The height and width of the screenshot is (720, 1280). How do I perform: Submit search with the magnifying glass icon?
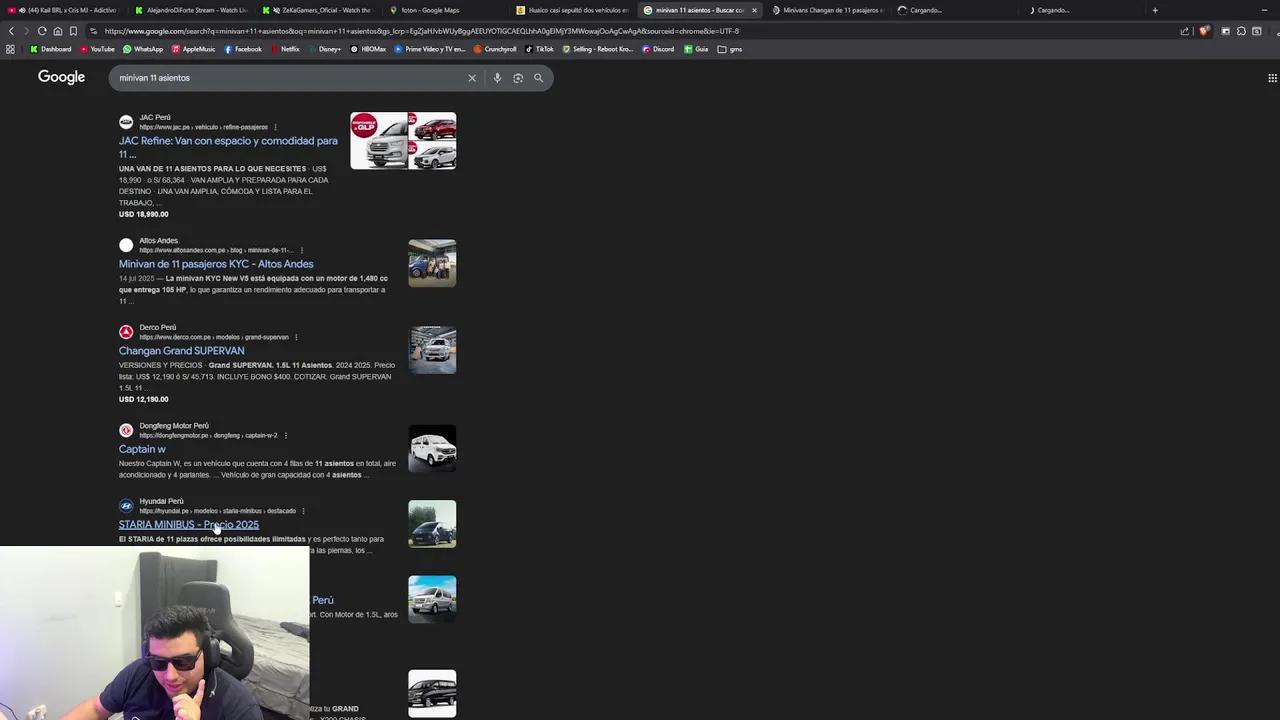tap(538, 78)
